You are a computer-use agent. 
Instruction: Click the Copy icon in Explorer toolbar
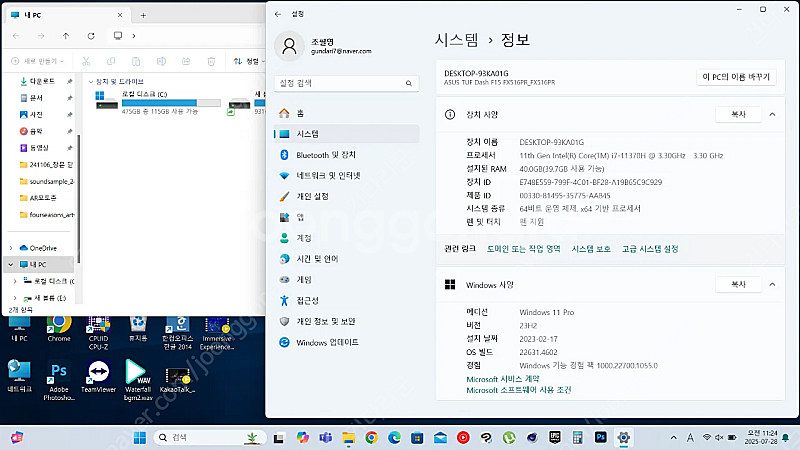[111, 61]
